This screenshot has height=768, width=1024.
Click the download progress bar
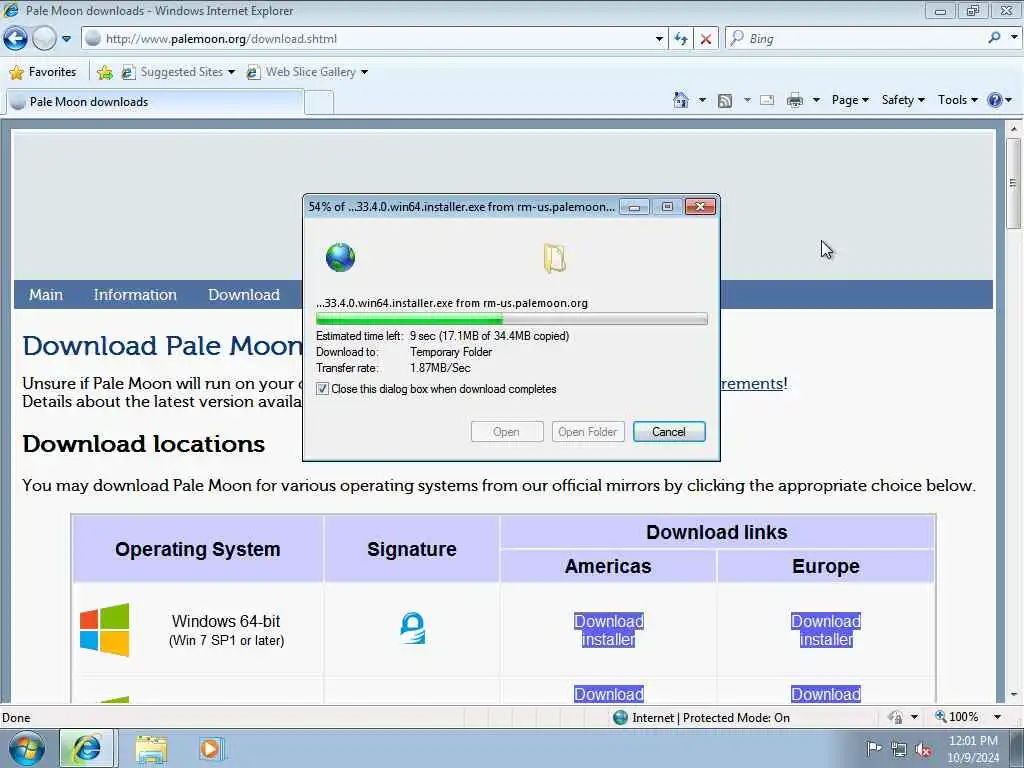point(511,319)
